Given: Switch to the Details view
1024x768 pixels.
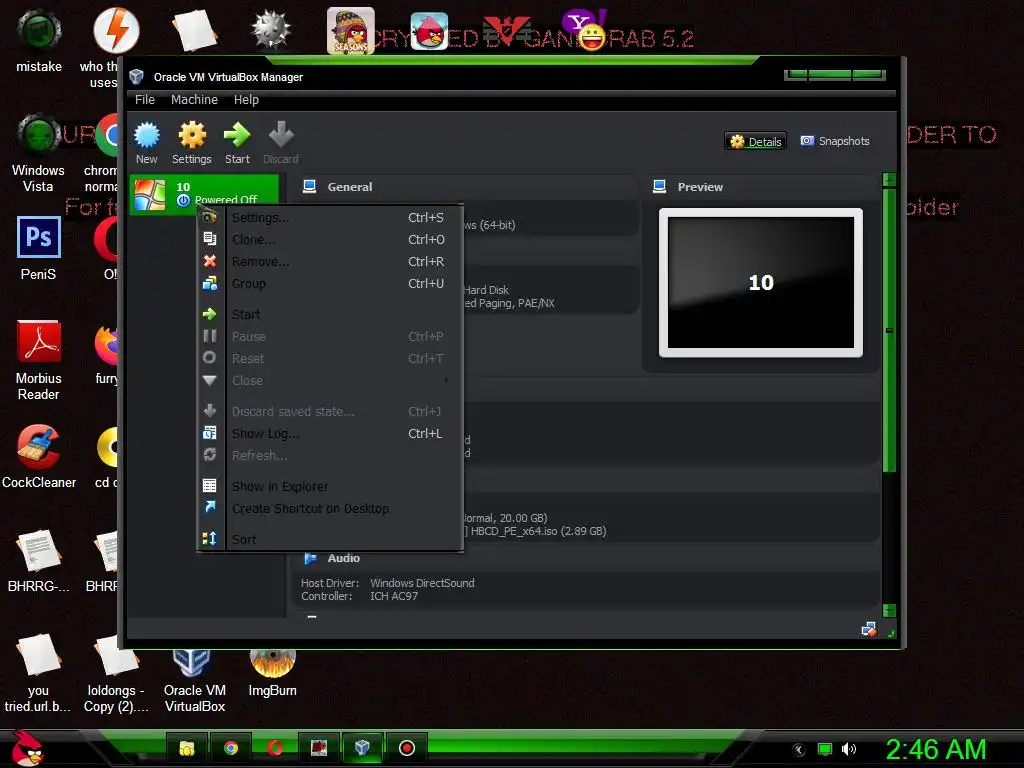Looking at the screenshot, I should pos(756,141).
